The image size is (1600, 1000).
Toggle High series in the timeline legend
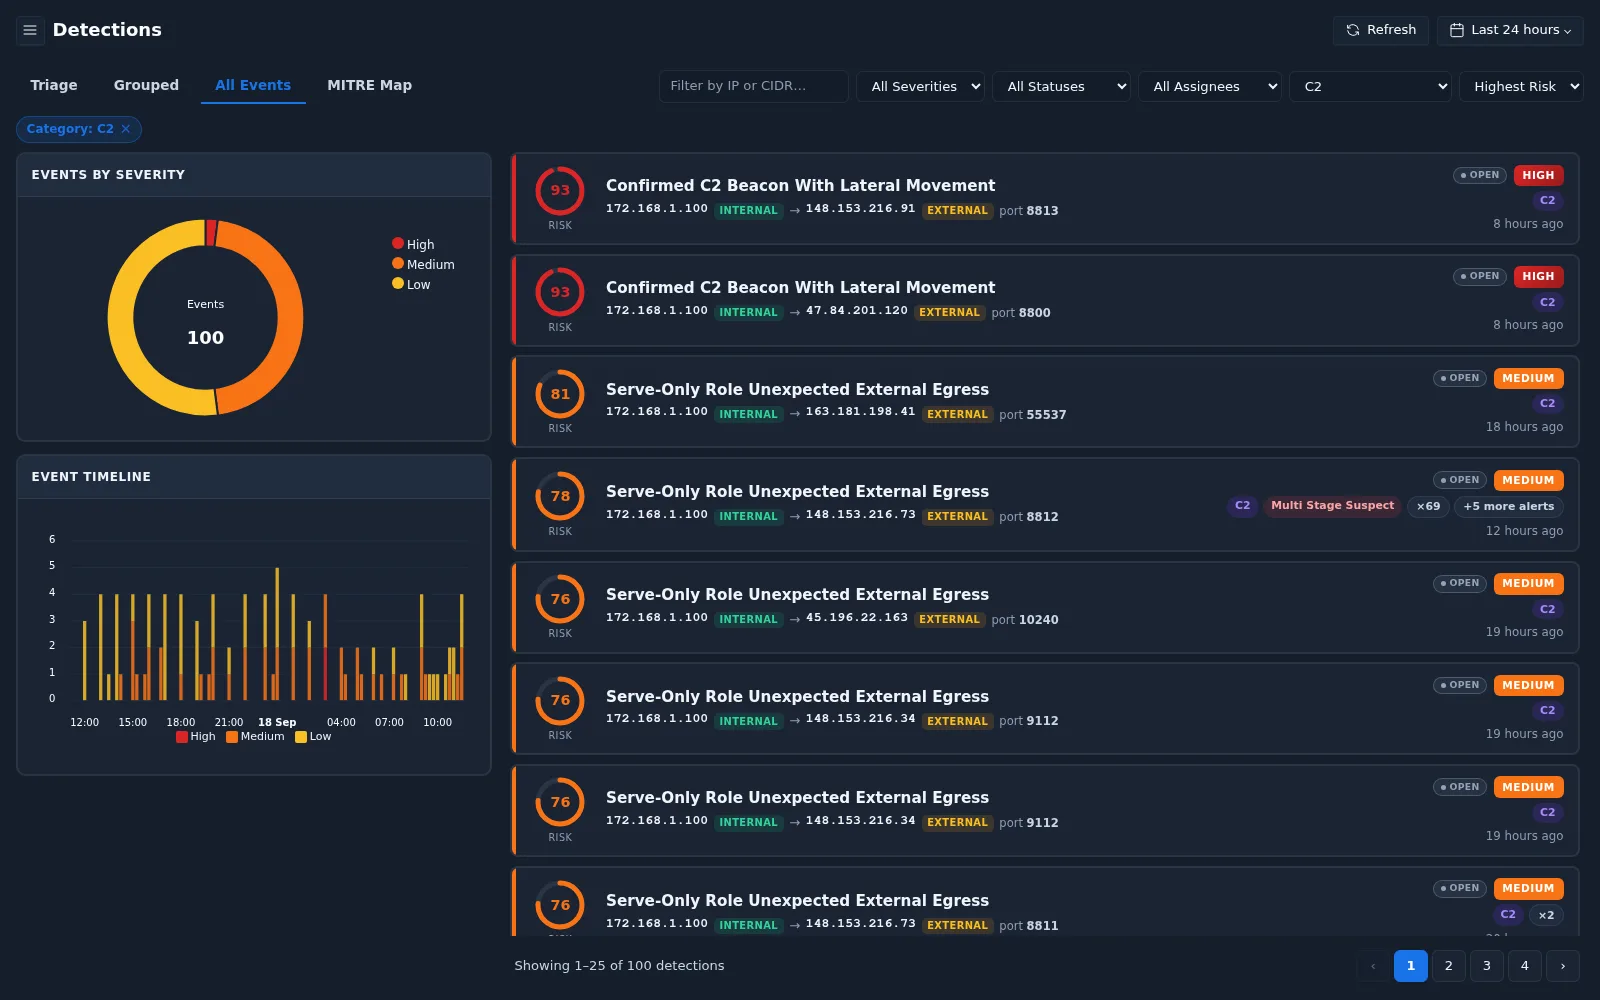[x=196, y=736]
